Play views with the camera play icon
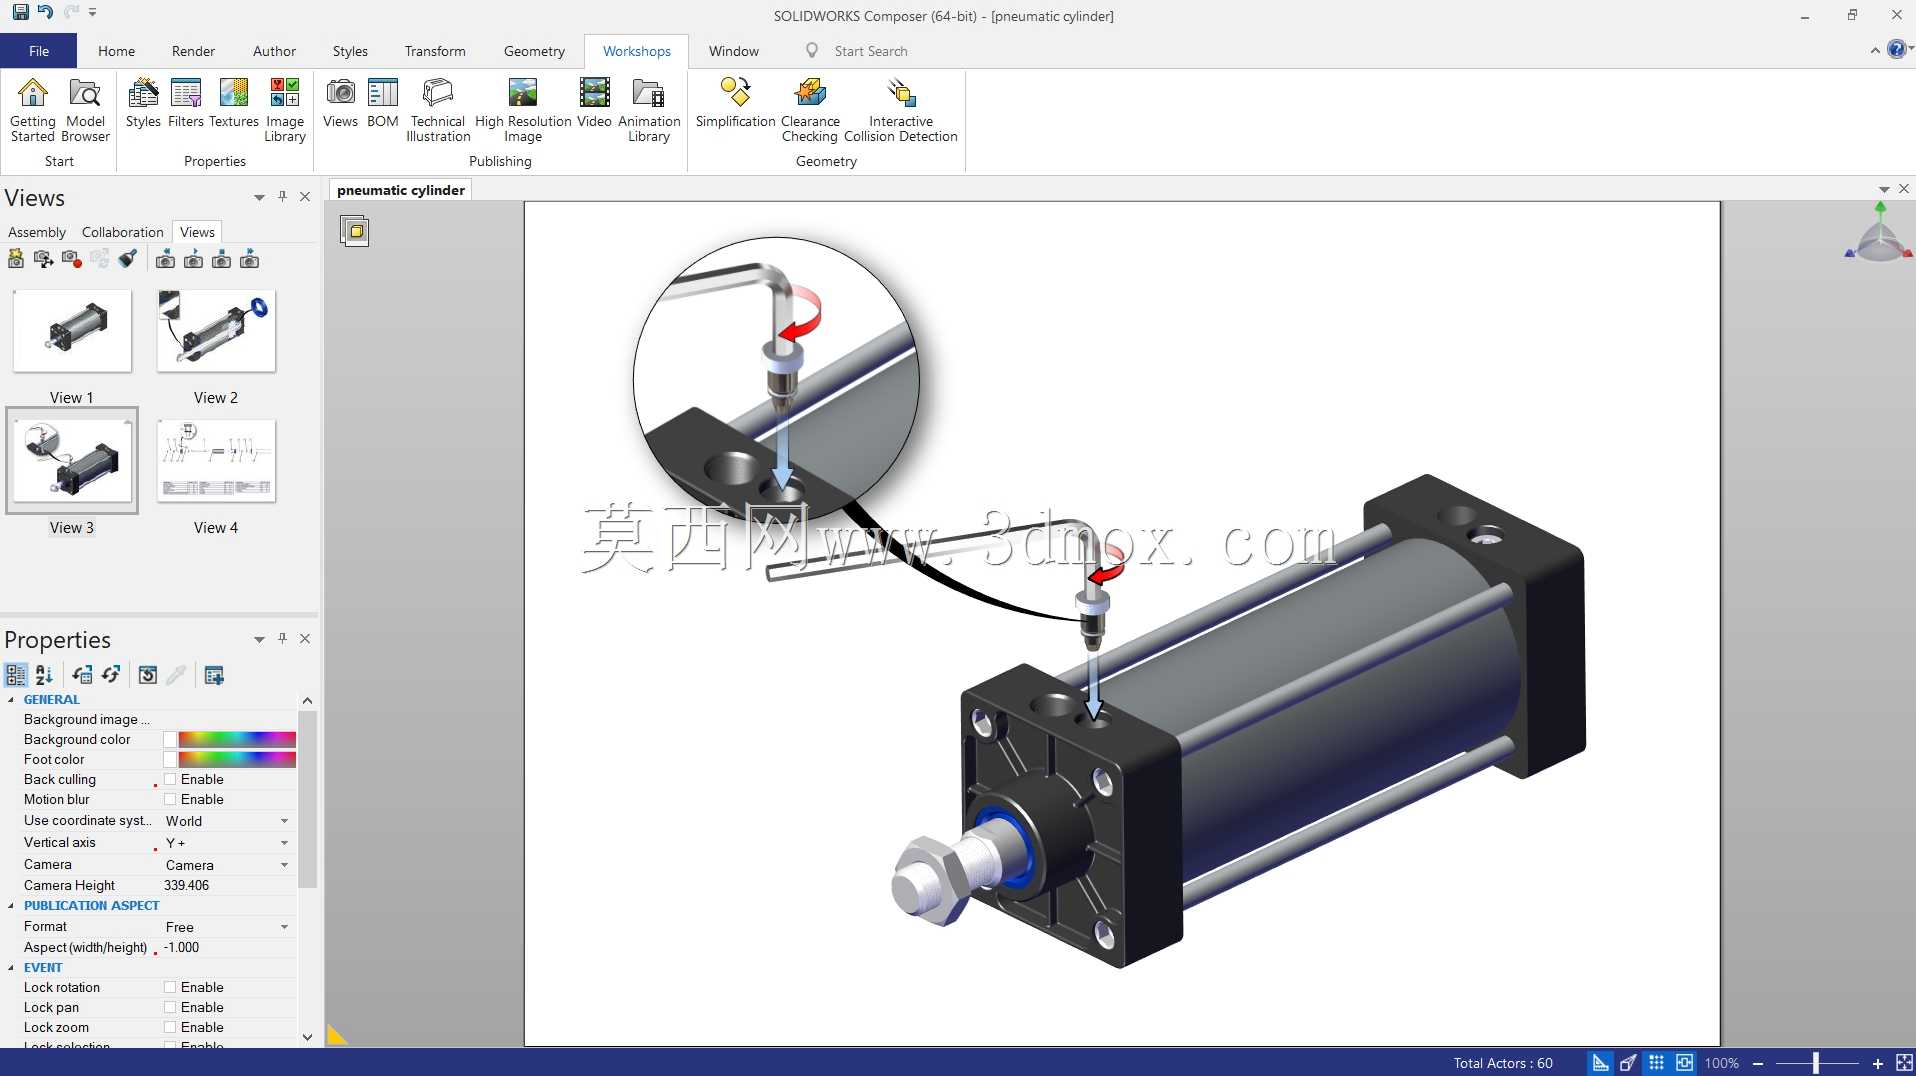Viewport: 1916px width, 1076px height. point(194,260)
